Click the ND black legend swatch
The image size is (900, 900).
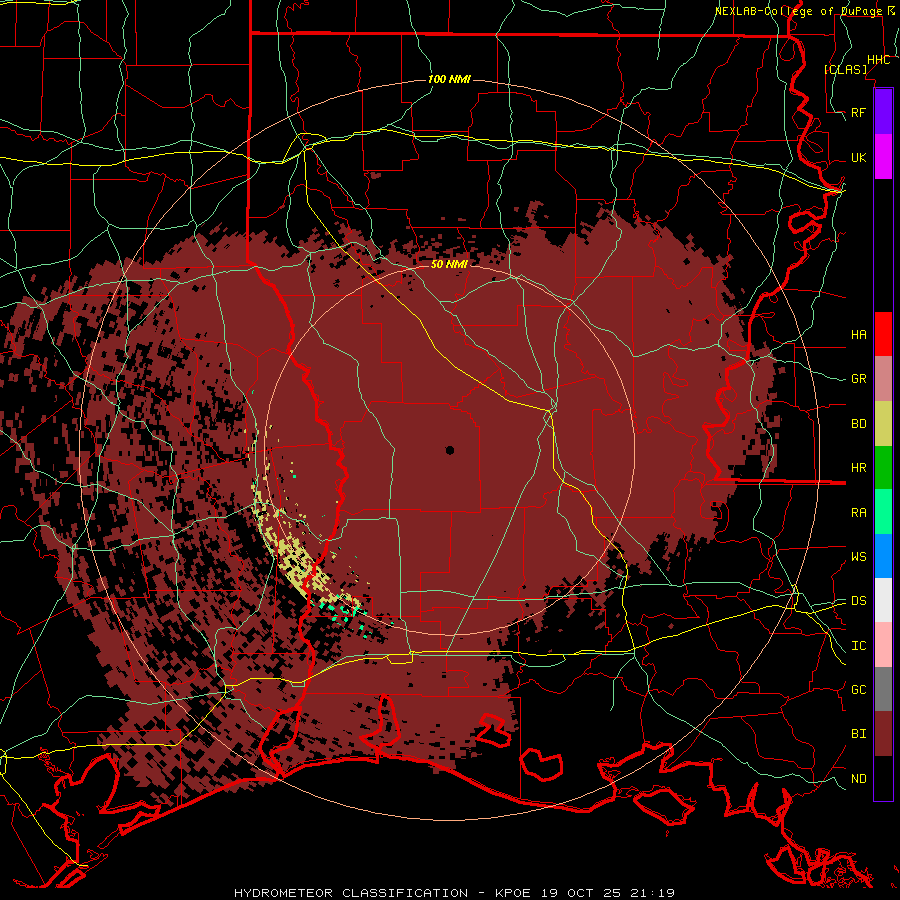(x=883, y=778)
